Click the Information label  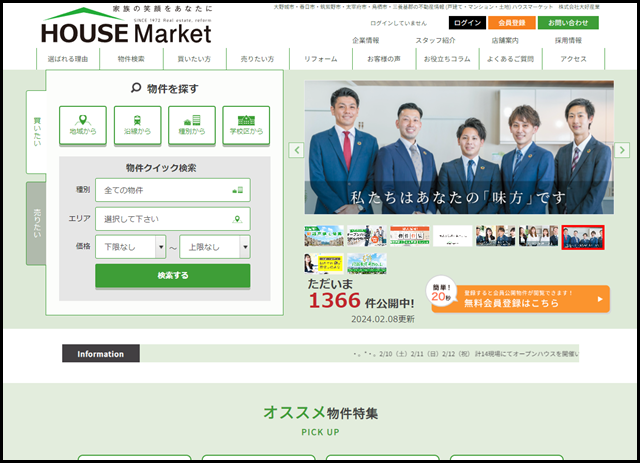click(x=101, y=354)
